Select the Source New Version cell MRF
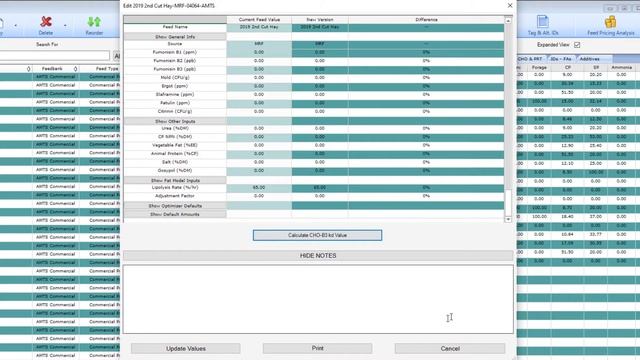The height and width of the screenshot is (360, 640). point(320,44)
